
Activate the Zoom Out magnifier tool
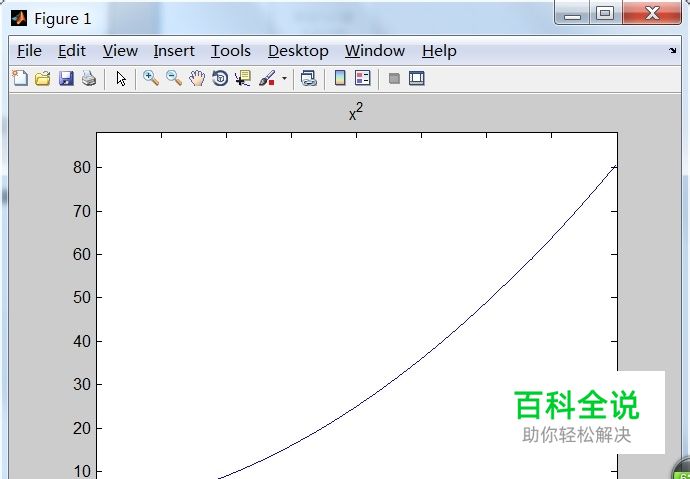tap(174, 78)
